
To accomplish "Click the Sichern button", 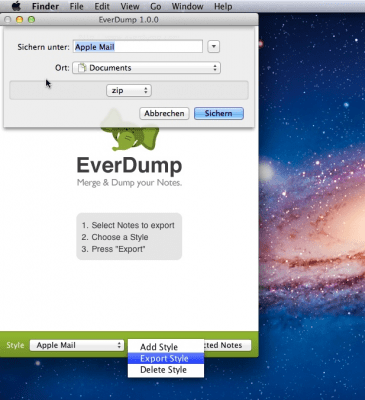I will pyautogui.click(x=219, y=113).
